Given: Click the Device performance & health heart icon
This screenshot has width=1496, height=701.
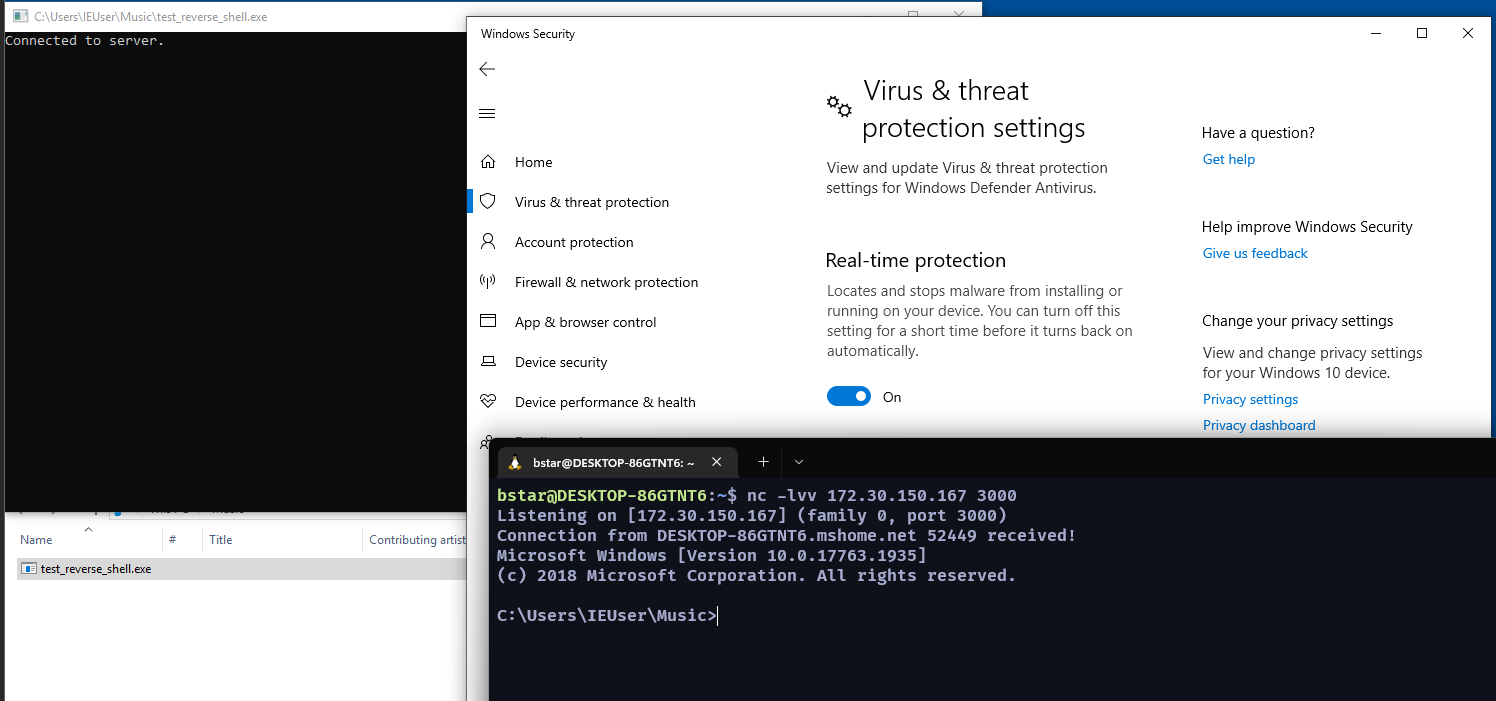Looking at the screenshot, I should (488, 401).
